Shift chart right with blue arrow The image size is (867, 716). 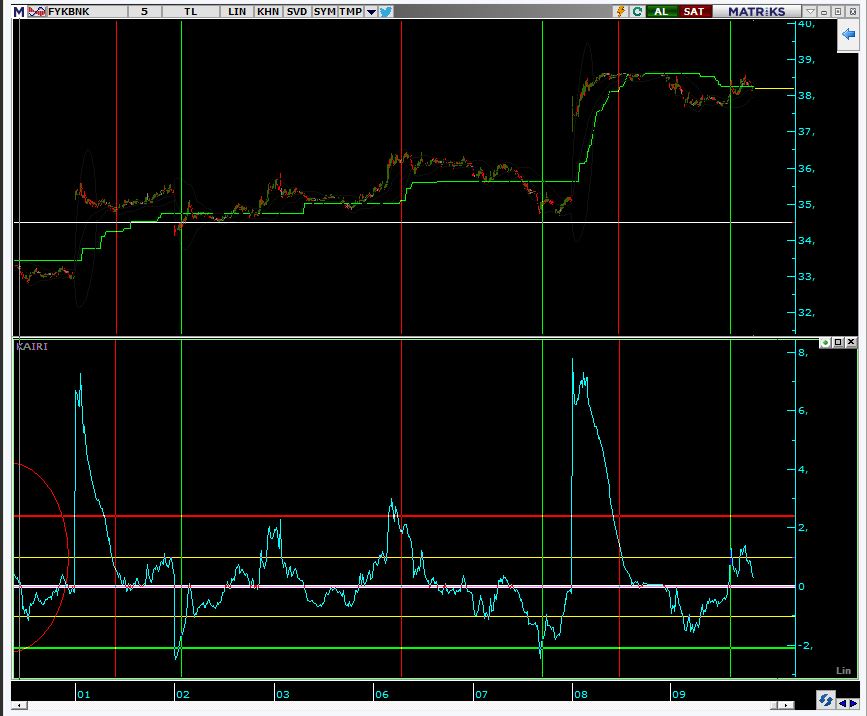click(853, 703)
